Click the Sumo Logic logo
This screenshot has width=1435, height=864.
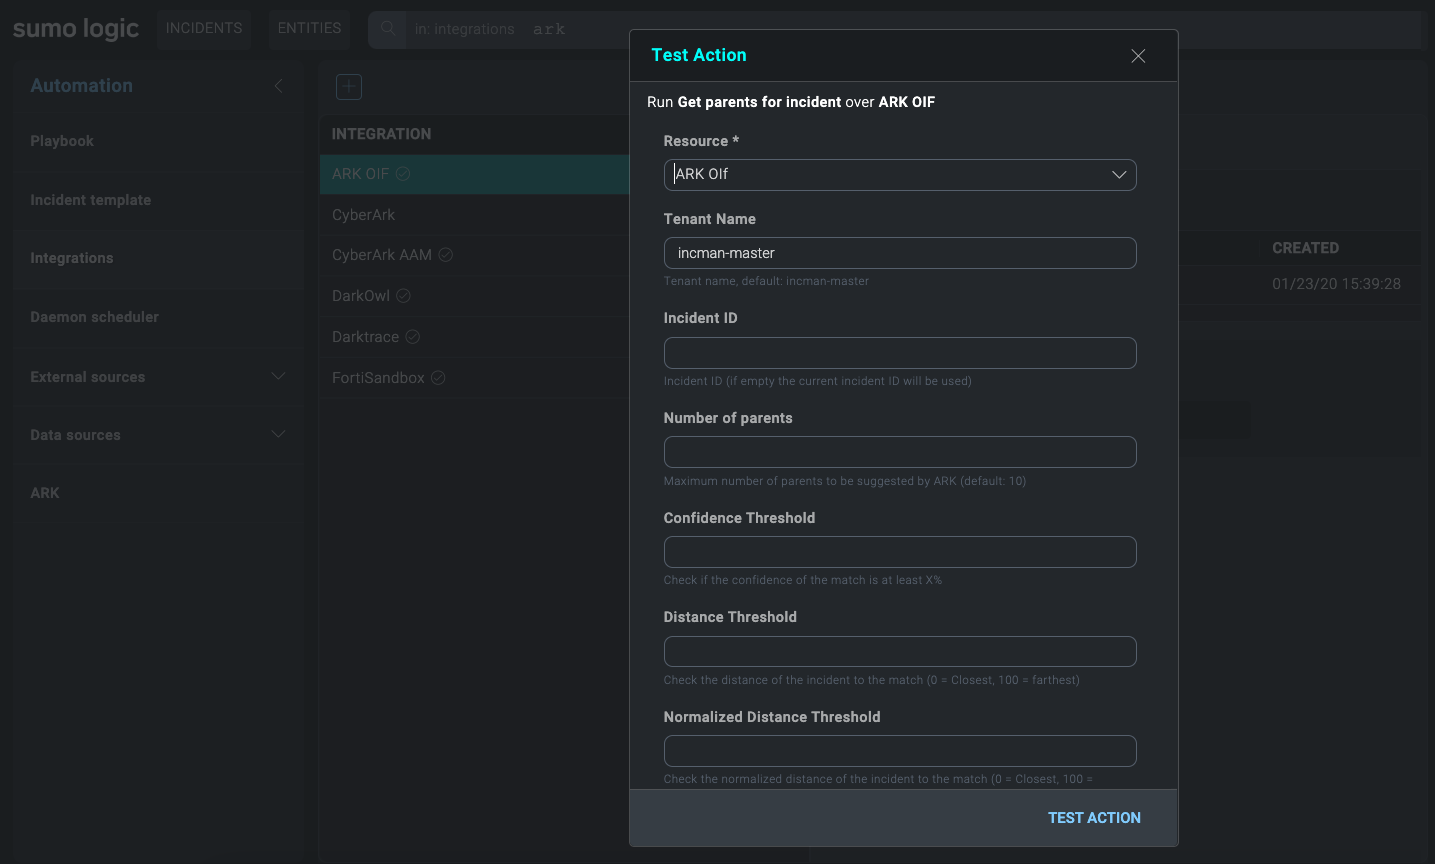pos(76,29)
